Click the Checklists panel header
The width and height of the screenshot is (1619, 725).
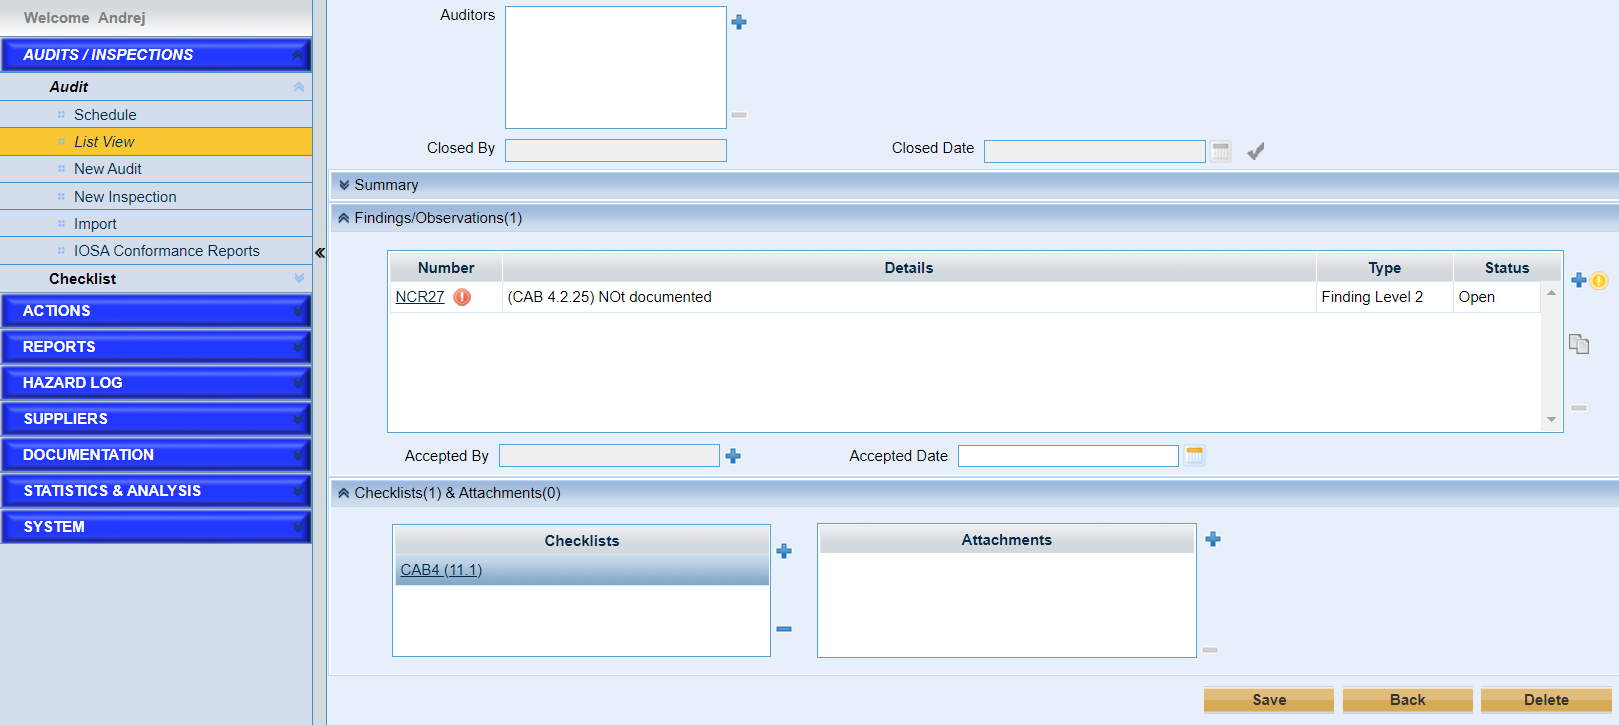point(582,541)
